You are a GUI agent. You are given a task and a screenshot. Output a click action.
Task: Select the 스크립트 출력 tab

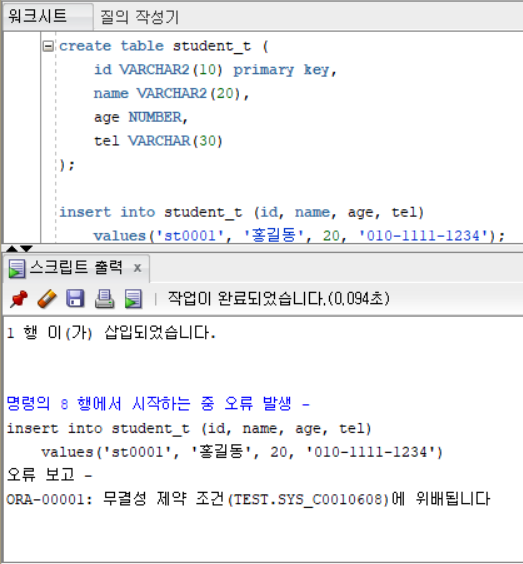pyautogui.click(x=76, y=268)
